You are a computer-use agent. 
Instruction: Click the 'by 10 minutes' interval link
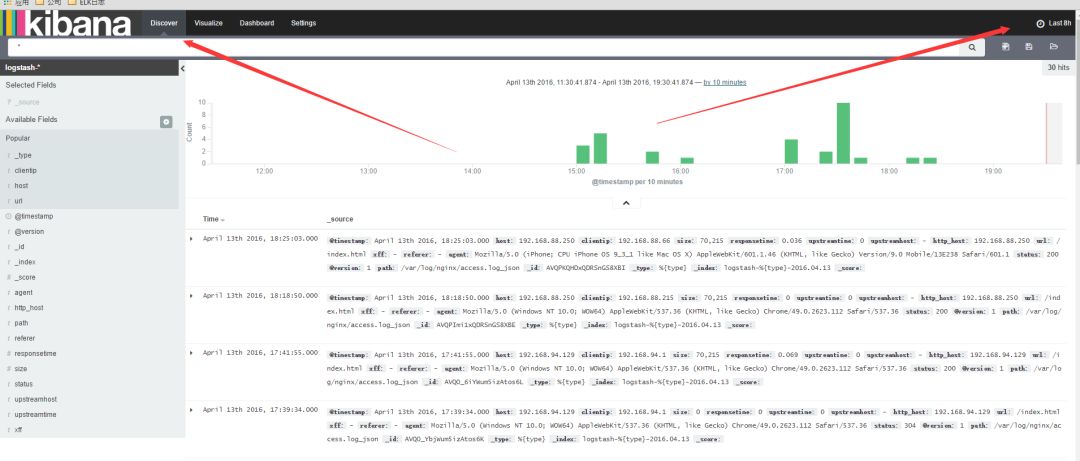coord(725,82)
